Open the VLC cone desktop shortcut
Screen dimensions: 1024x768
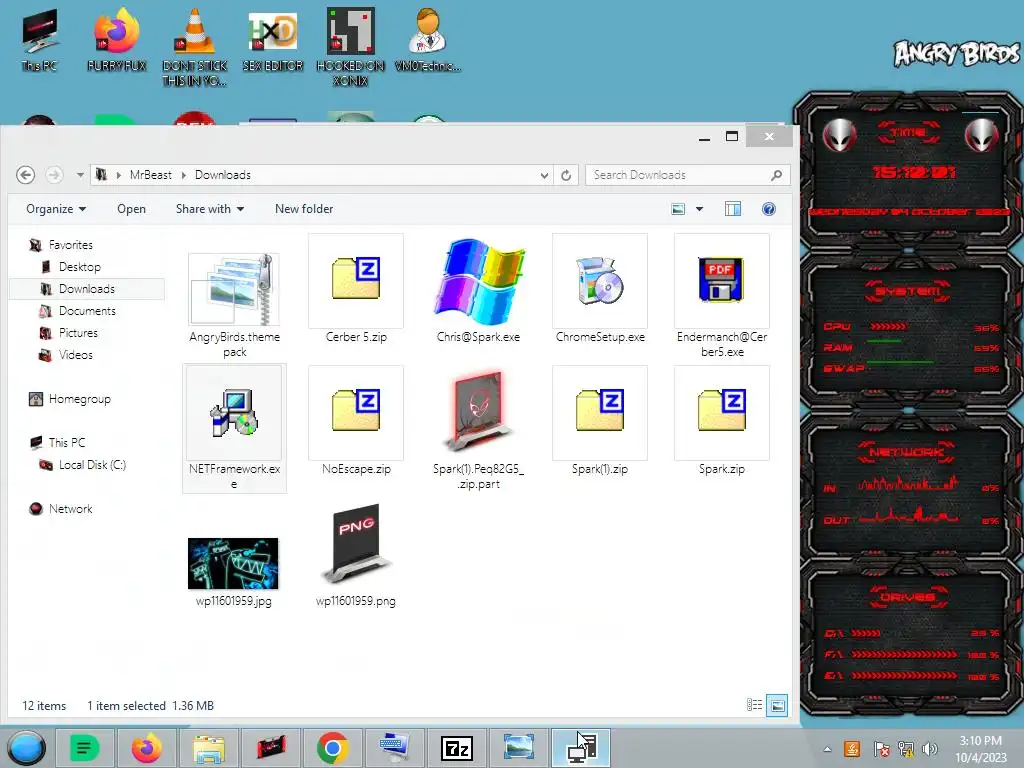195,47
